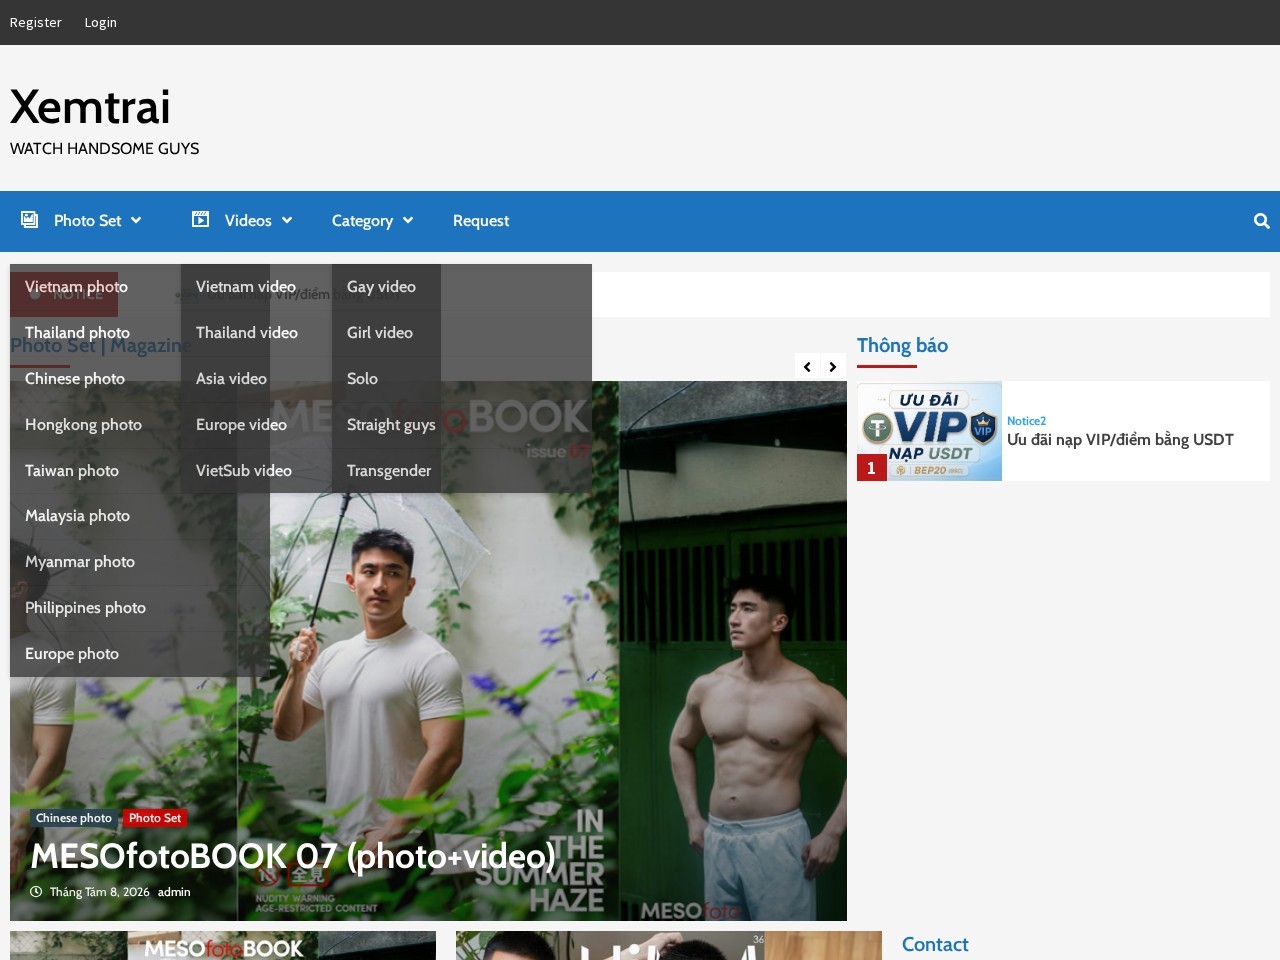Click the Tháng Tám 8, 2026 date
The image size is (1280, 960).
tap(100, 892)
